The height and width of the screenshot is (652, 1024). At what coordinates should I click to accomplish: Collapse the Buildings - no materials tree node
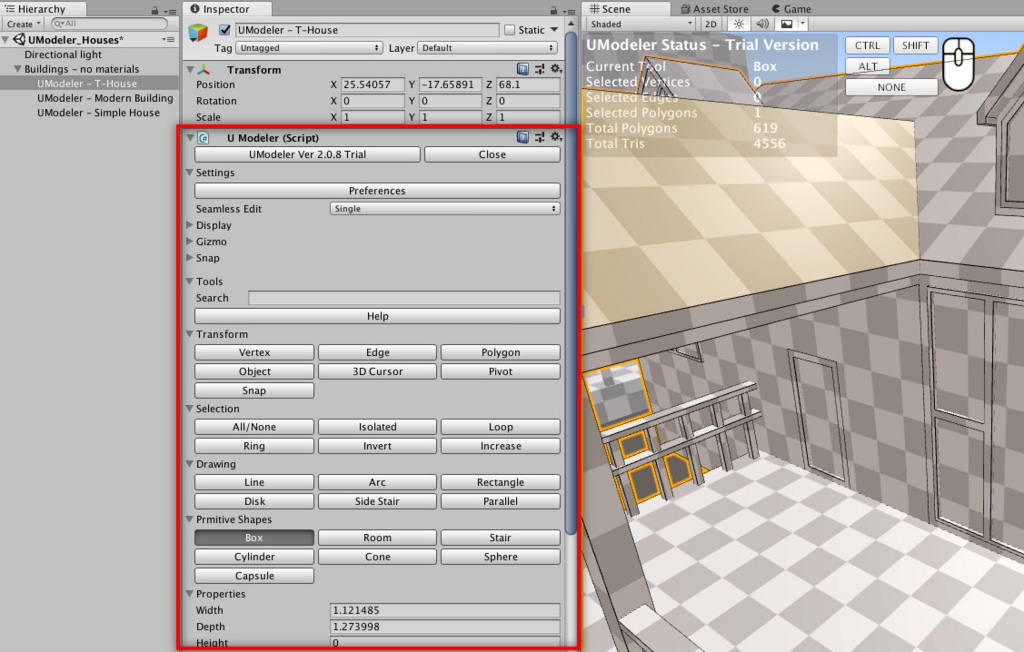(18, 69)
